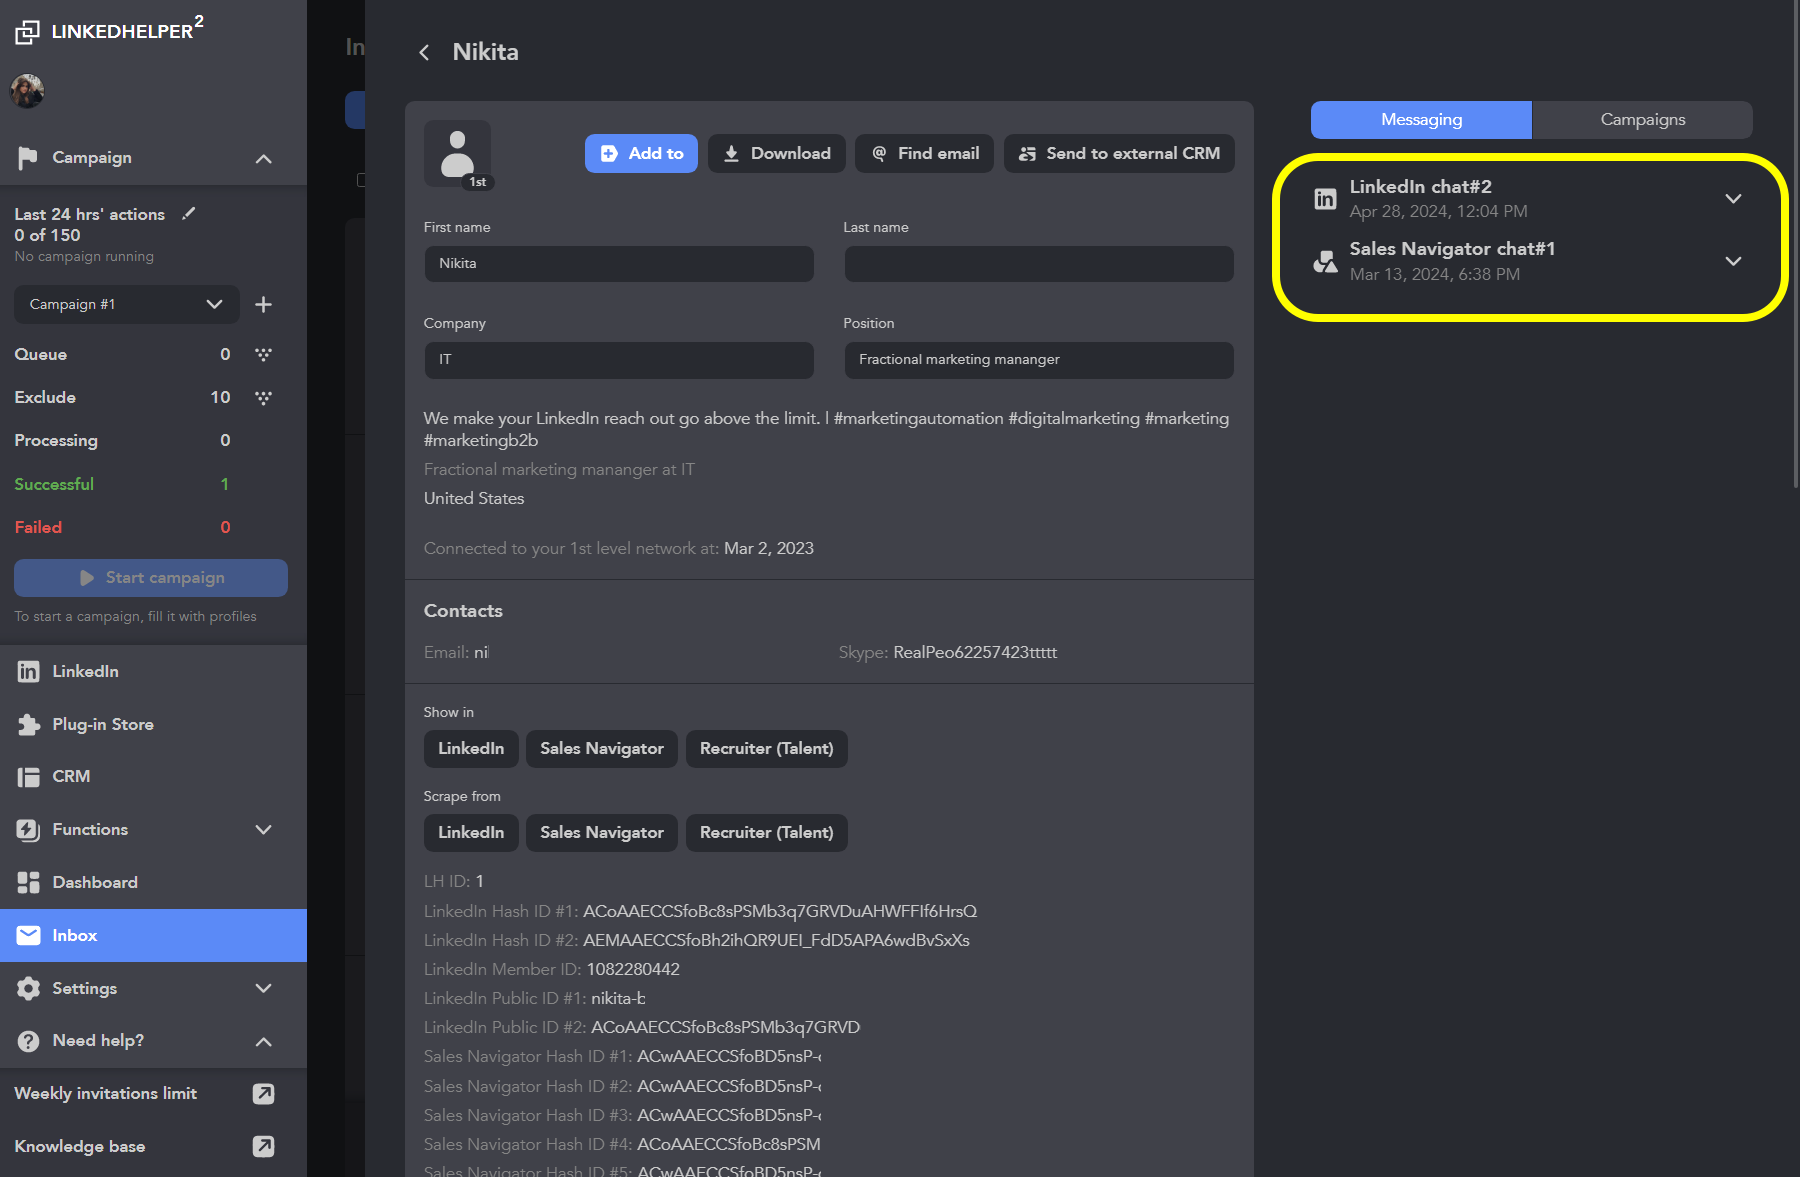Open the Dashboard
This screenshot has height=1177, width=1800.
94,882
